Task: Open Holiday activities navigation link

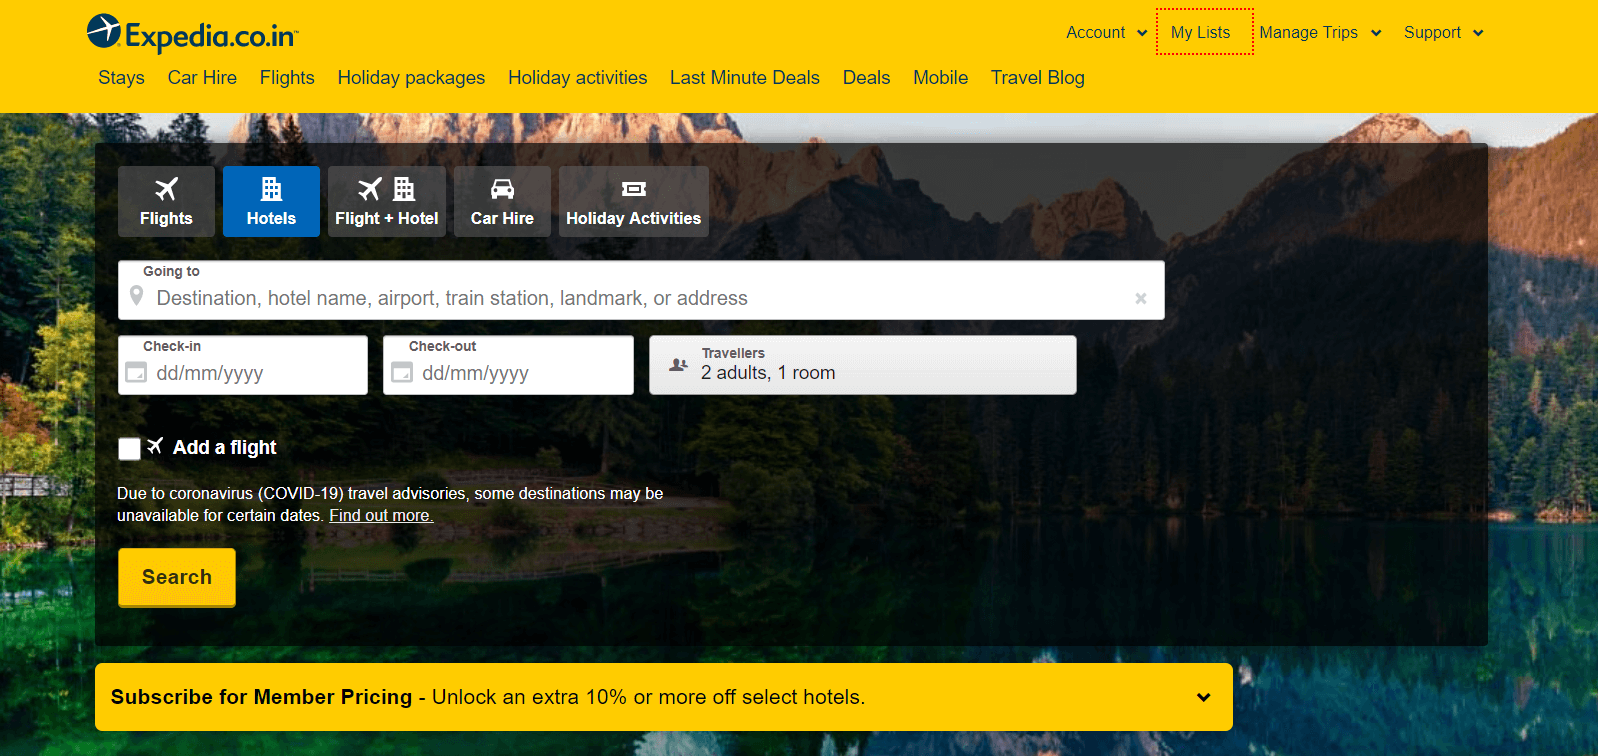Action: click(577, 78)
